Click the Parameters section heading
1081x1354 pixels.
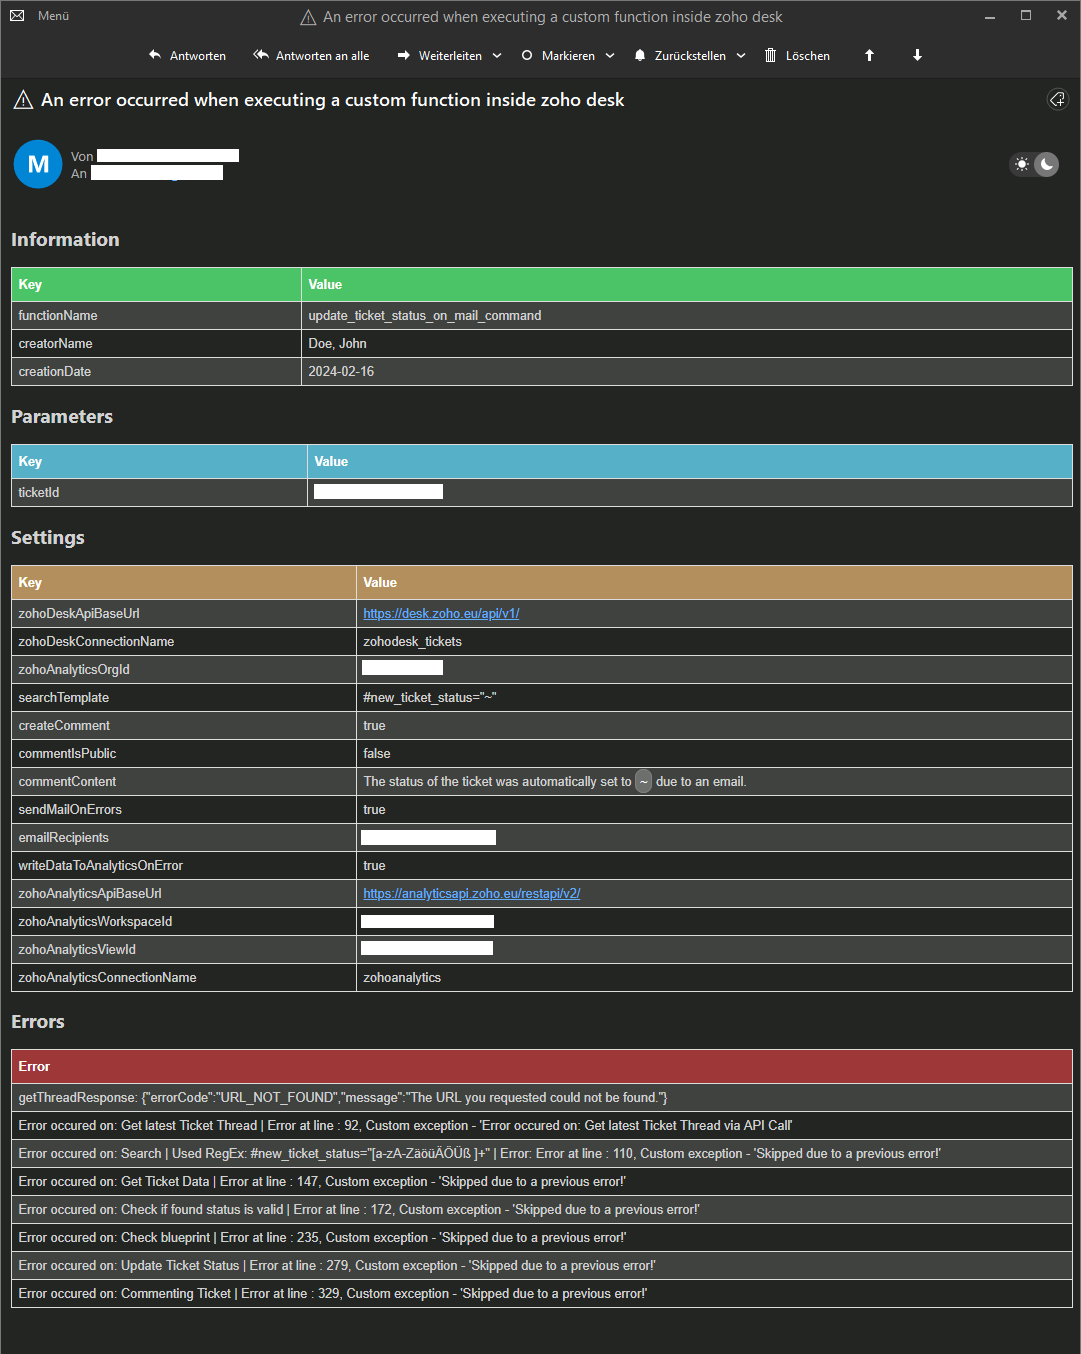pos(62,417)
